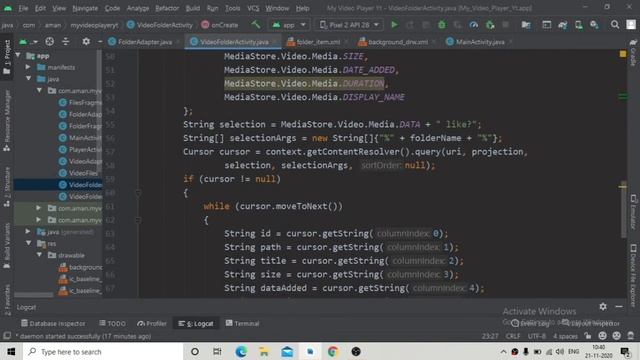This screenshot has height=360, width=640.
Task: Open the Refactor menu
Action: point(167,8)
